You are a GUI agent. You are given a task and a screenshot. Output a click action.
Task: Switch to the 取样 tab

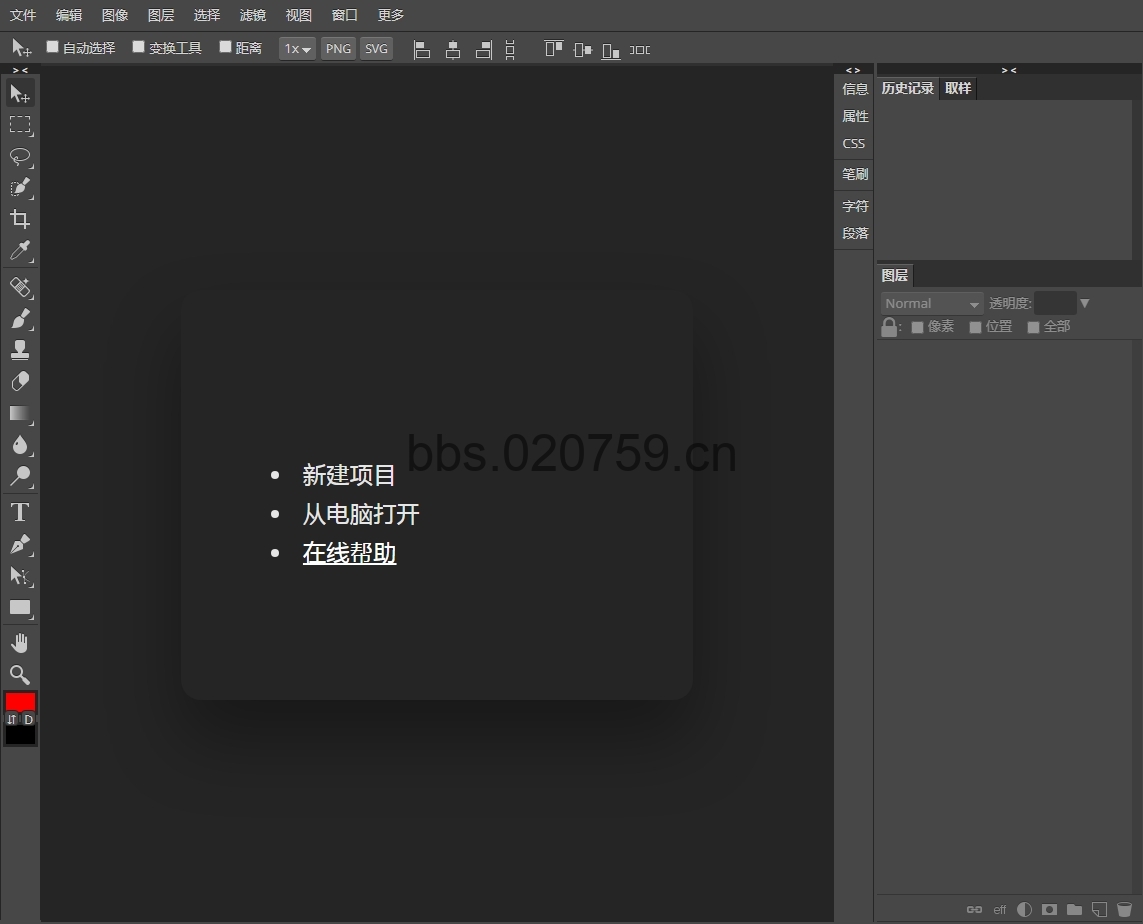[958, 88]
